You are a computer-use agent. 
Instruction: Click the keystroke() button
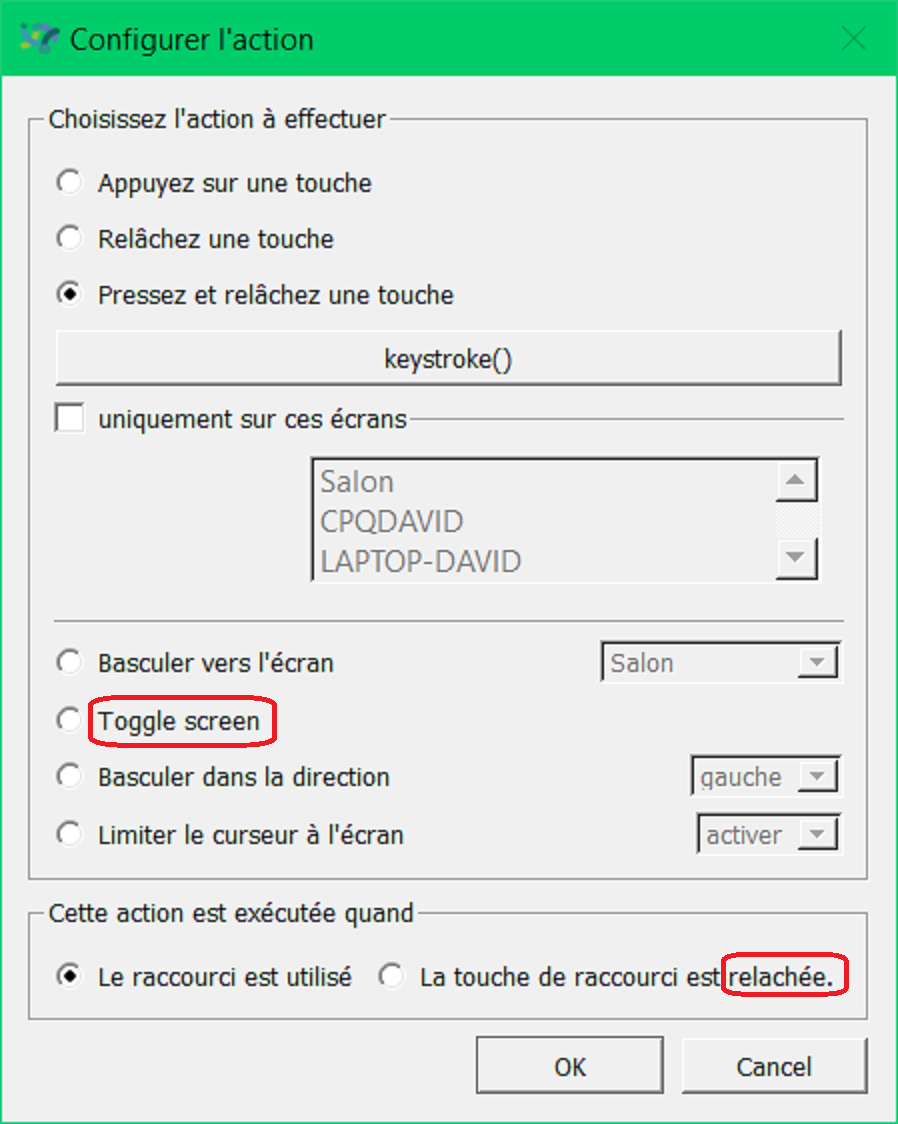(449, 358)
